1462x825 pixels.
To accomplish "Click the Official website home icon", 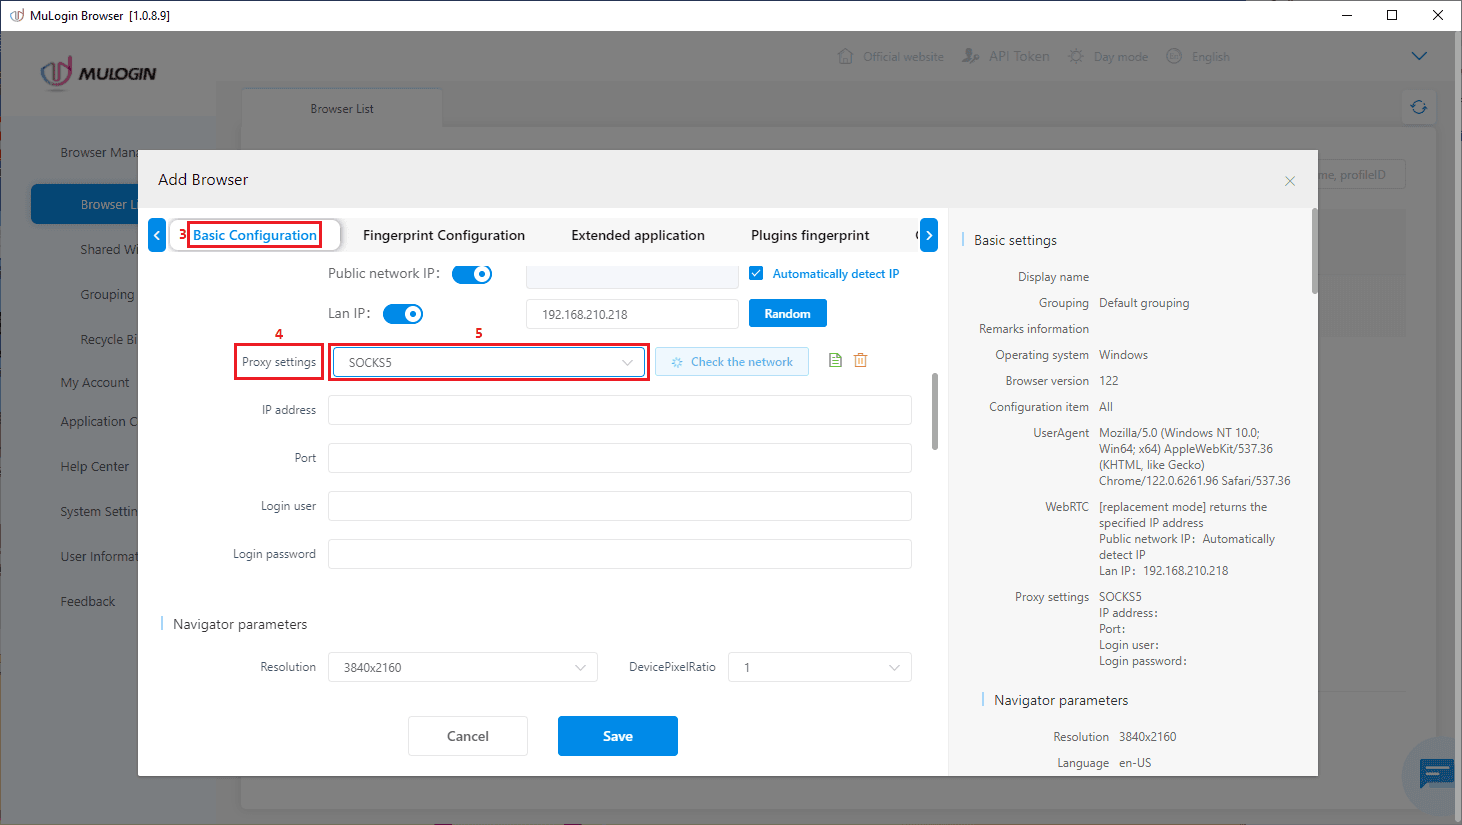I will click(845, 56).
